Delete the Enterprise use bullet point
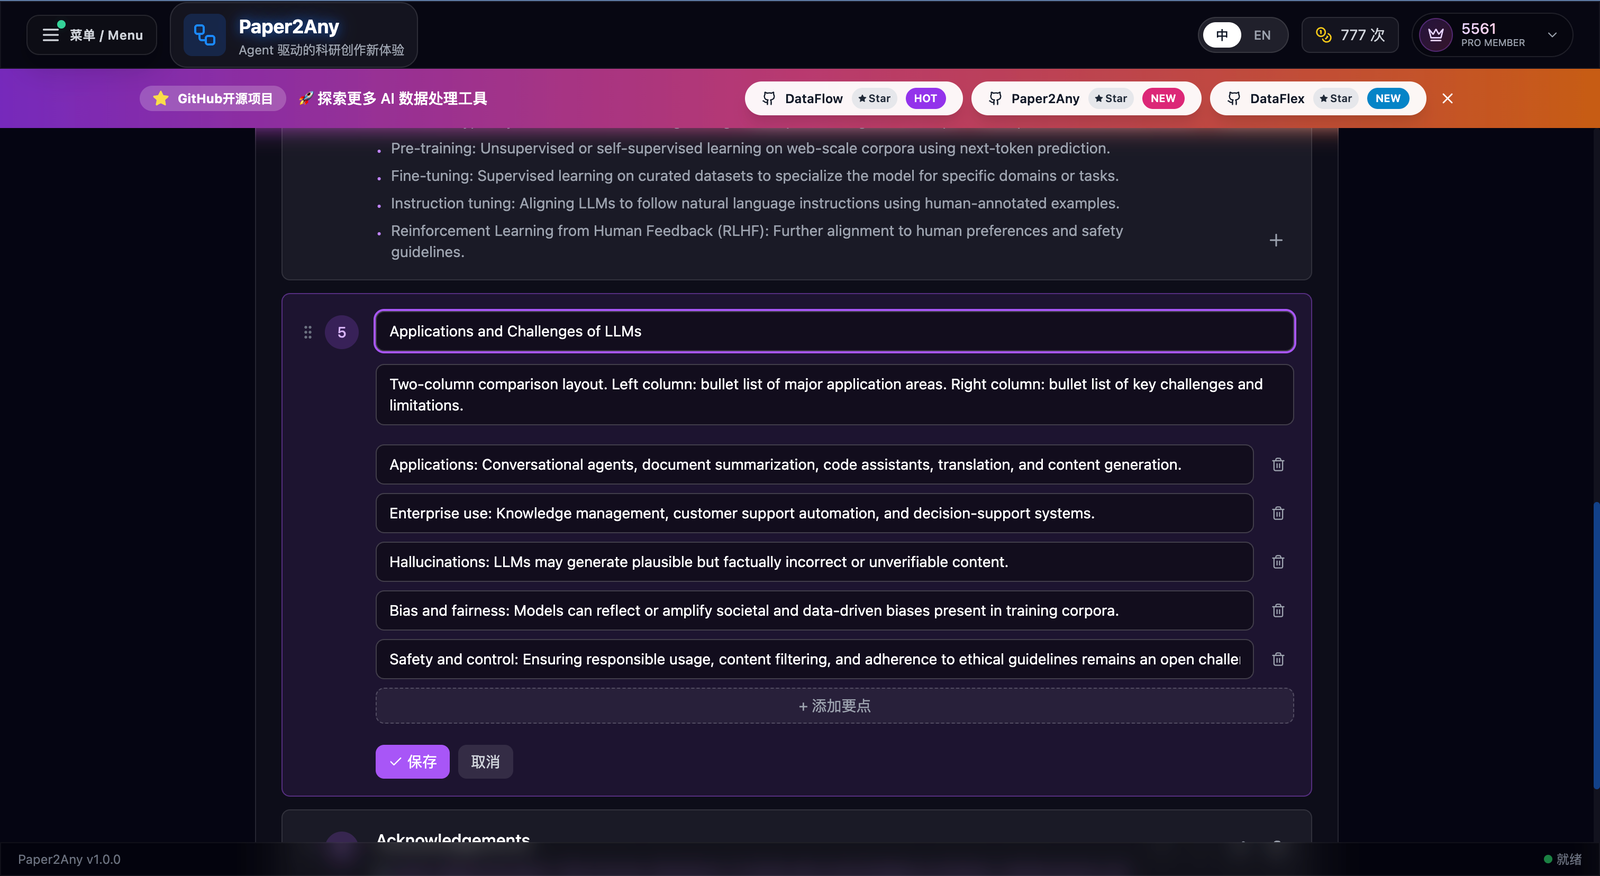Screen dimensions: 1600x876 (1278, 513)
